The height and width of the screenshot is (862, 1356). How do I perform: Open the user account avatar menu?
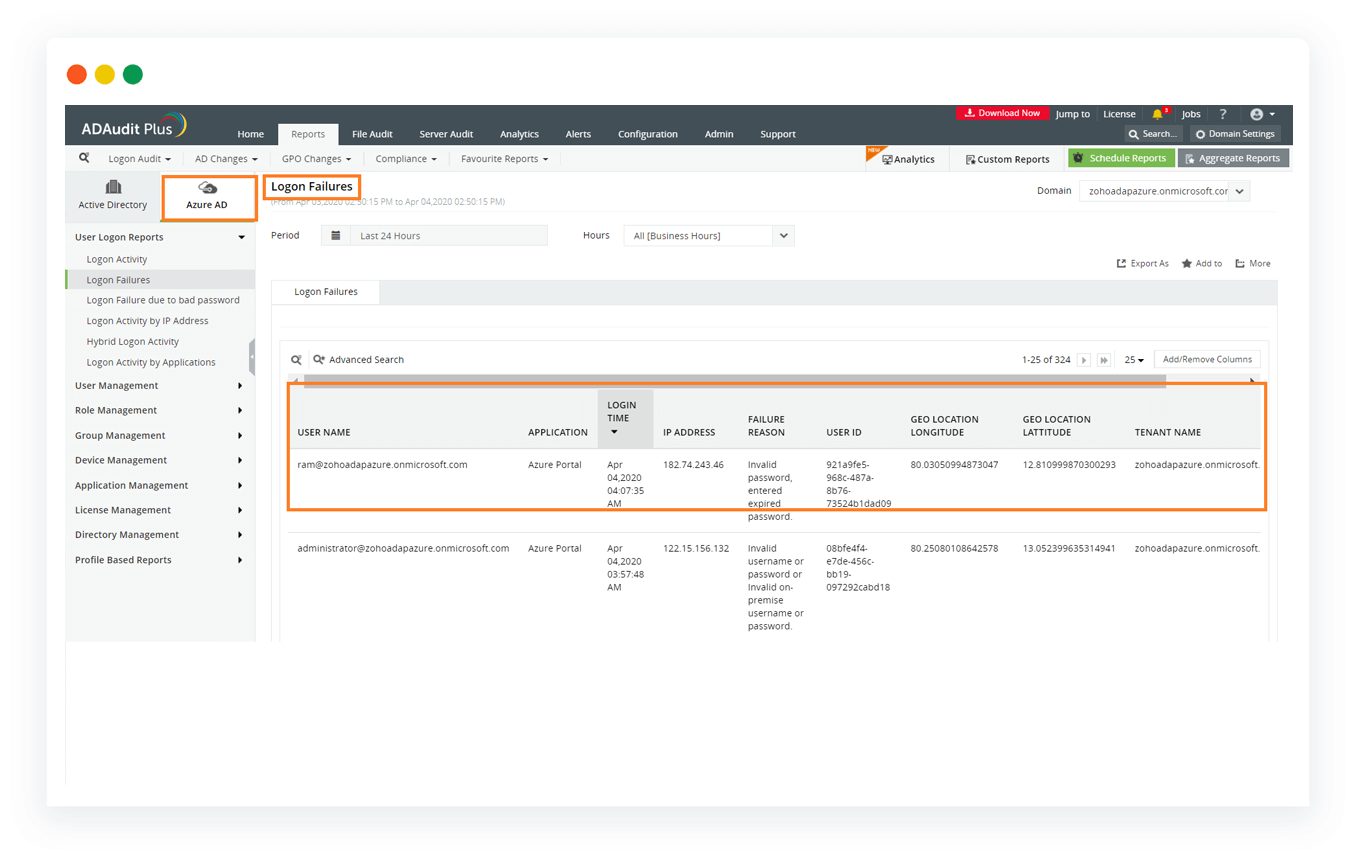tap(1262, 114)
